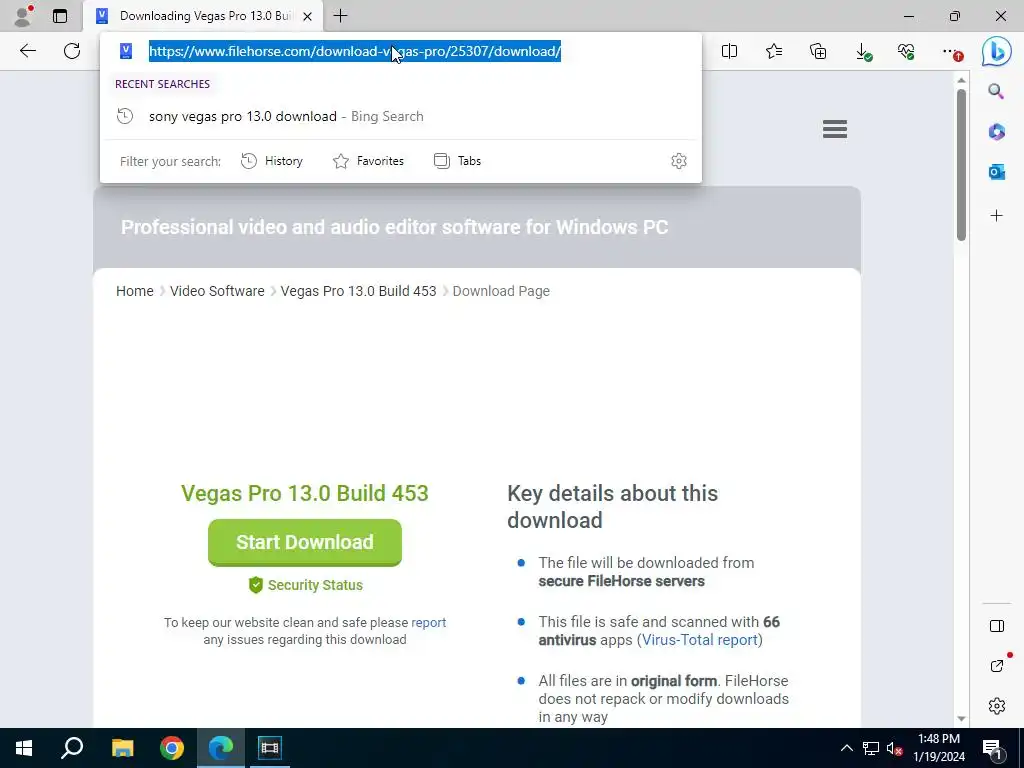Switch to Microsoft Edge taskbar icon
Image resolution: width=1024 pixels, height=768 pixels.
pos(221,748)
